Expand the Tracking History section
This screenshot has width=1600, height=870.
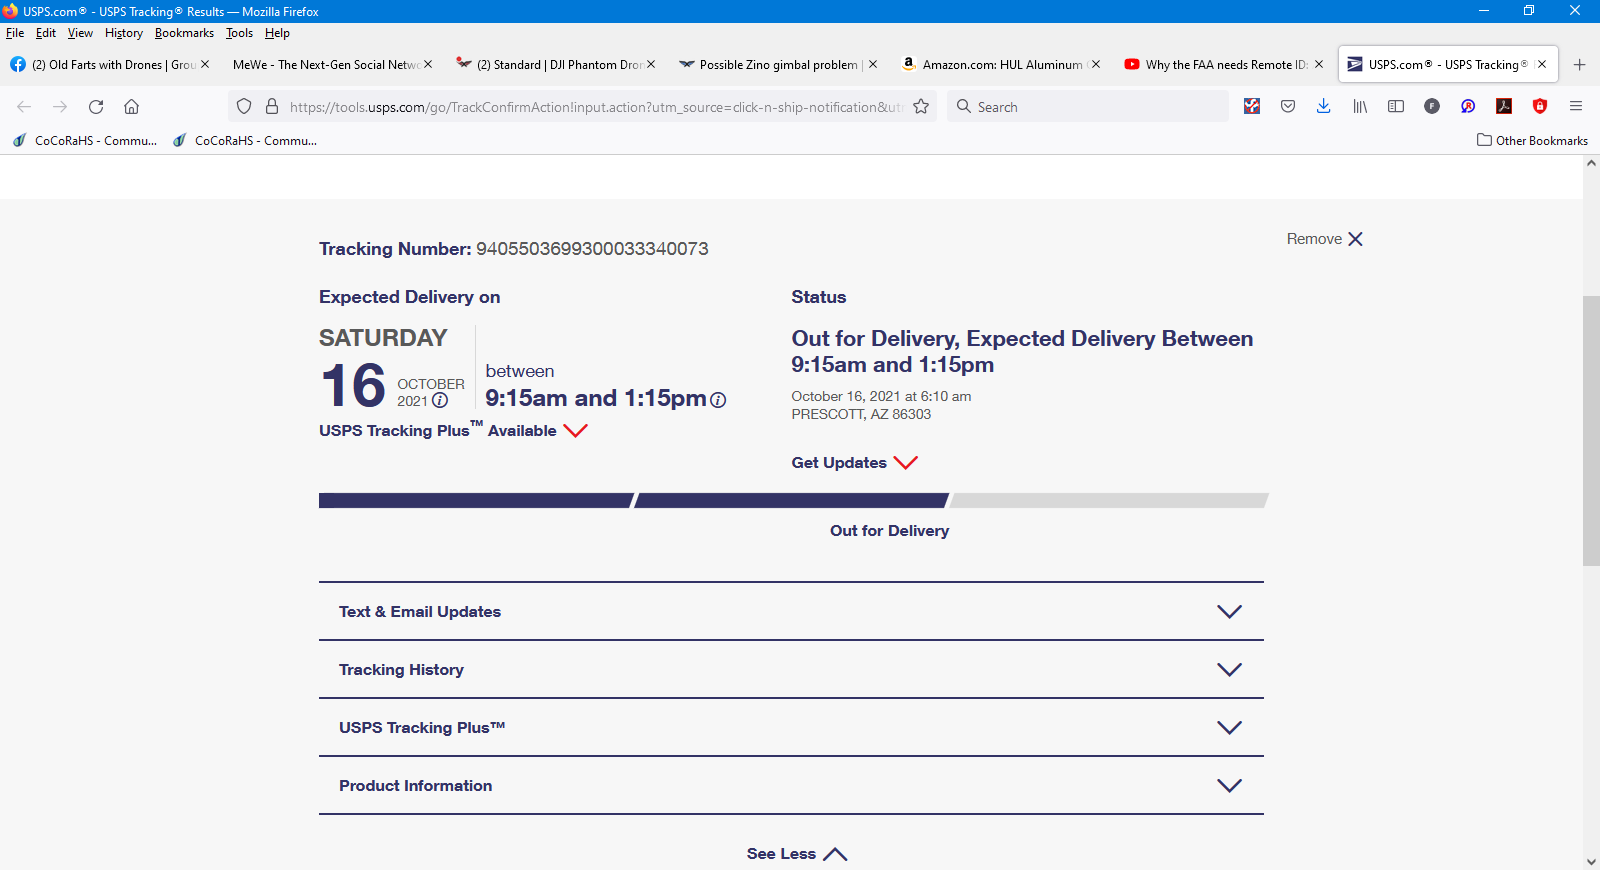[791, 670]
